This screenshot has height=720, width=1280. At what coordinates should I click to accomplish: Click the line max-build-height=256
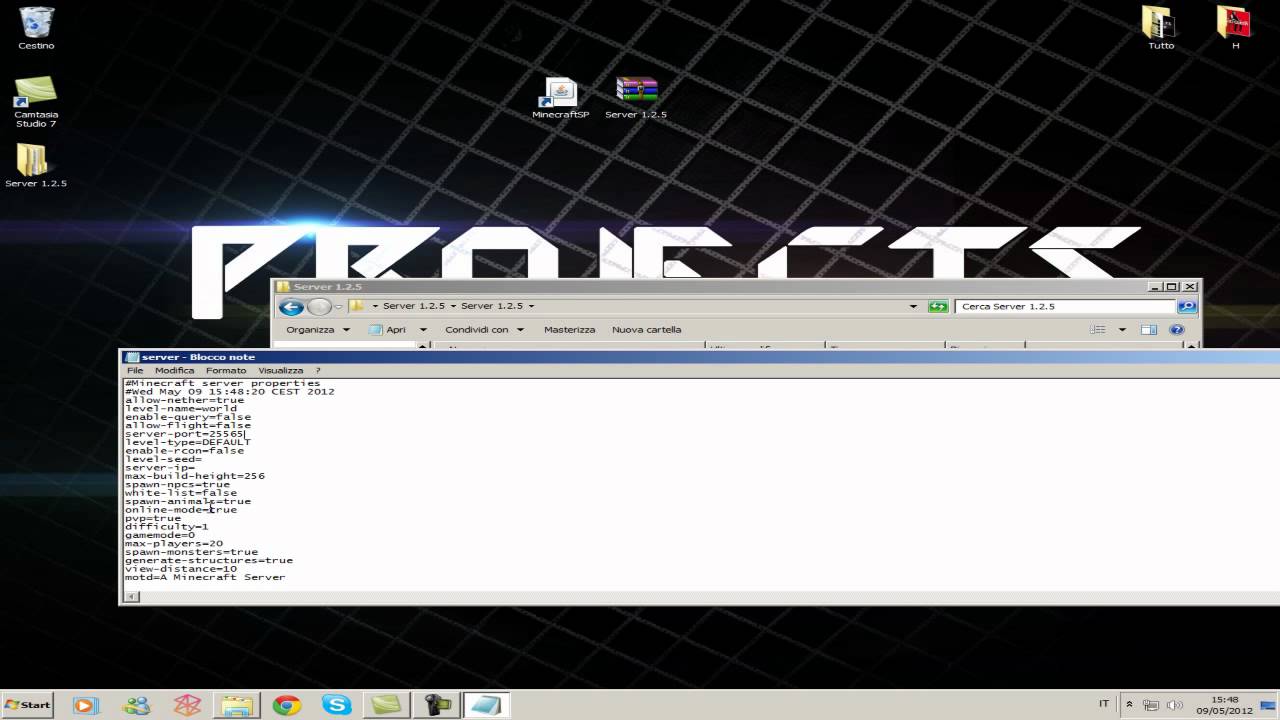pos(195,476)
